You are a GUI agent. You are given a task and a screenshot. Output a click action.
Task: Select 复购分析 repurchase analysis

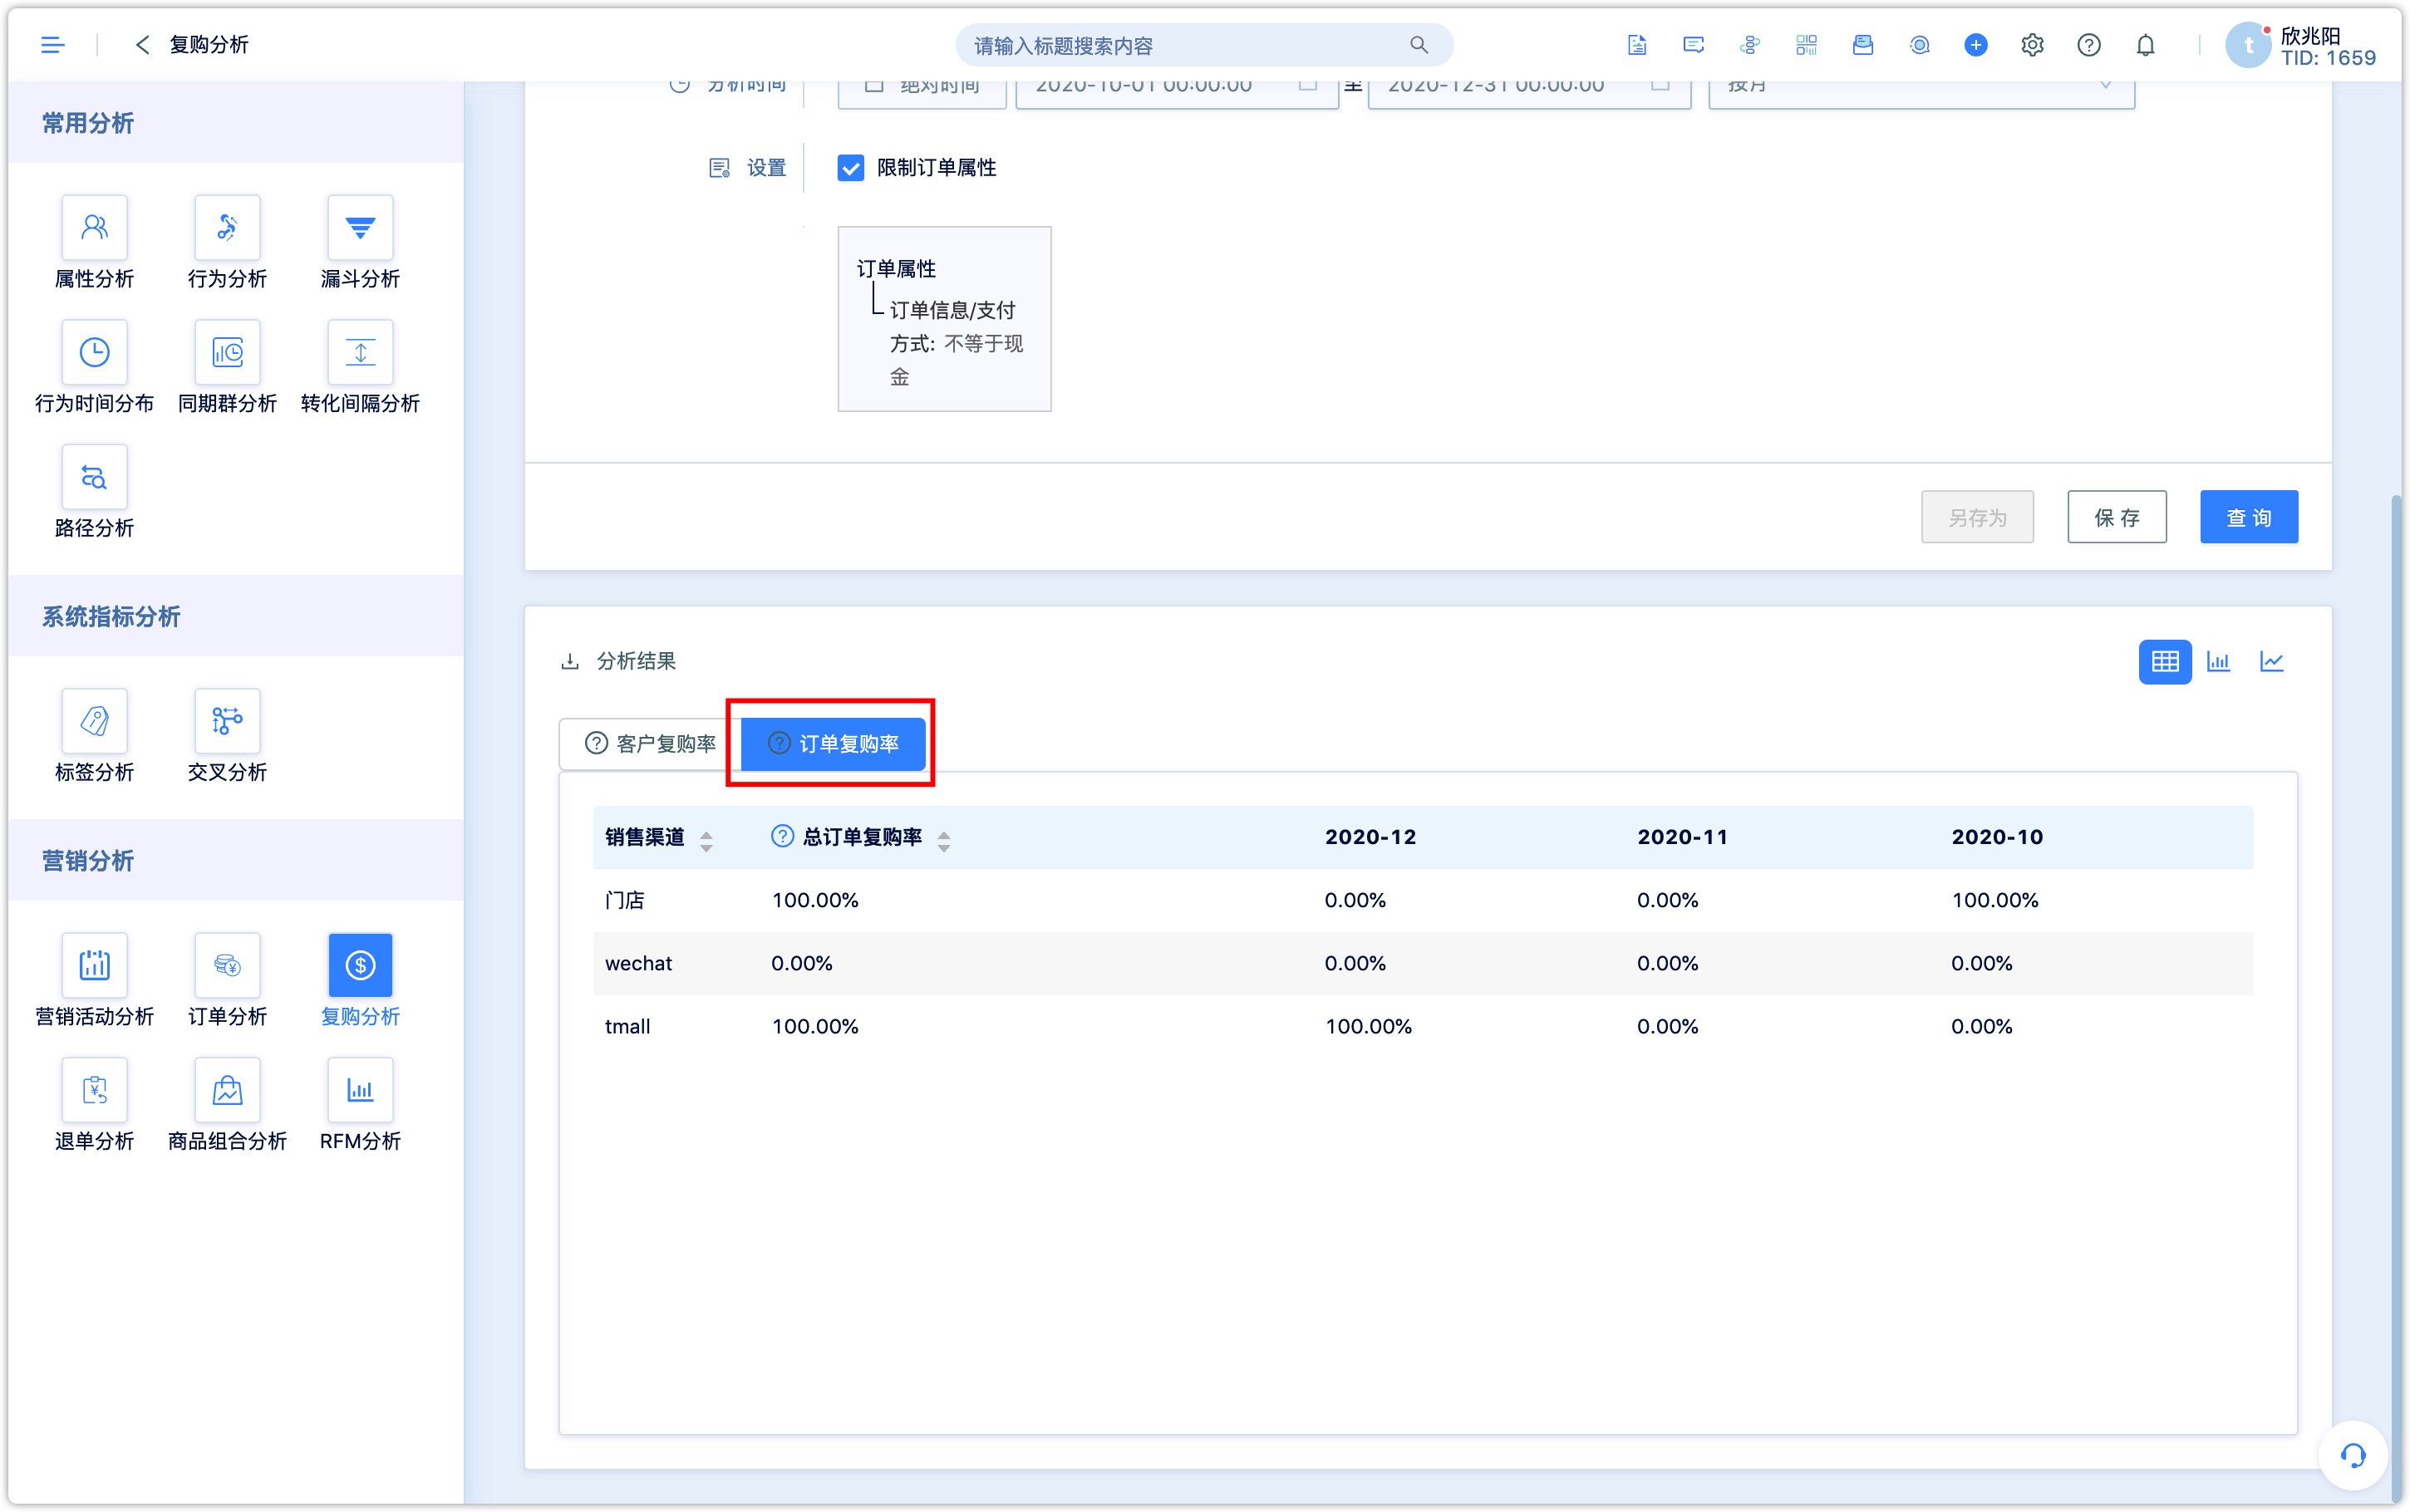(x=360, y=980)
